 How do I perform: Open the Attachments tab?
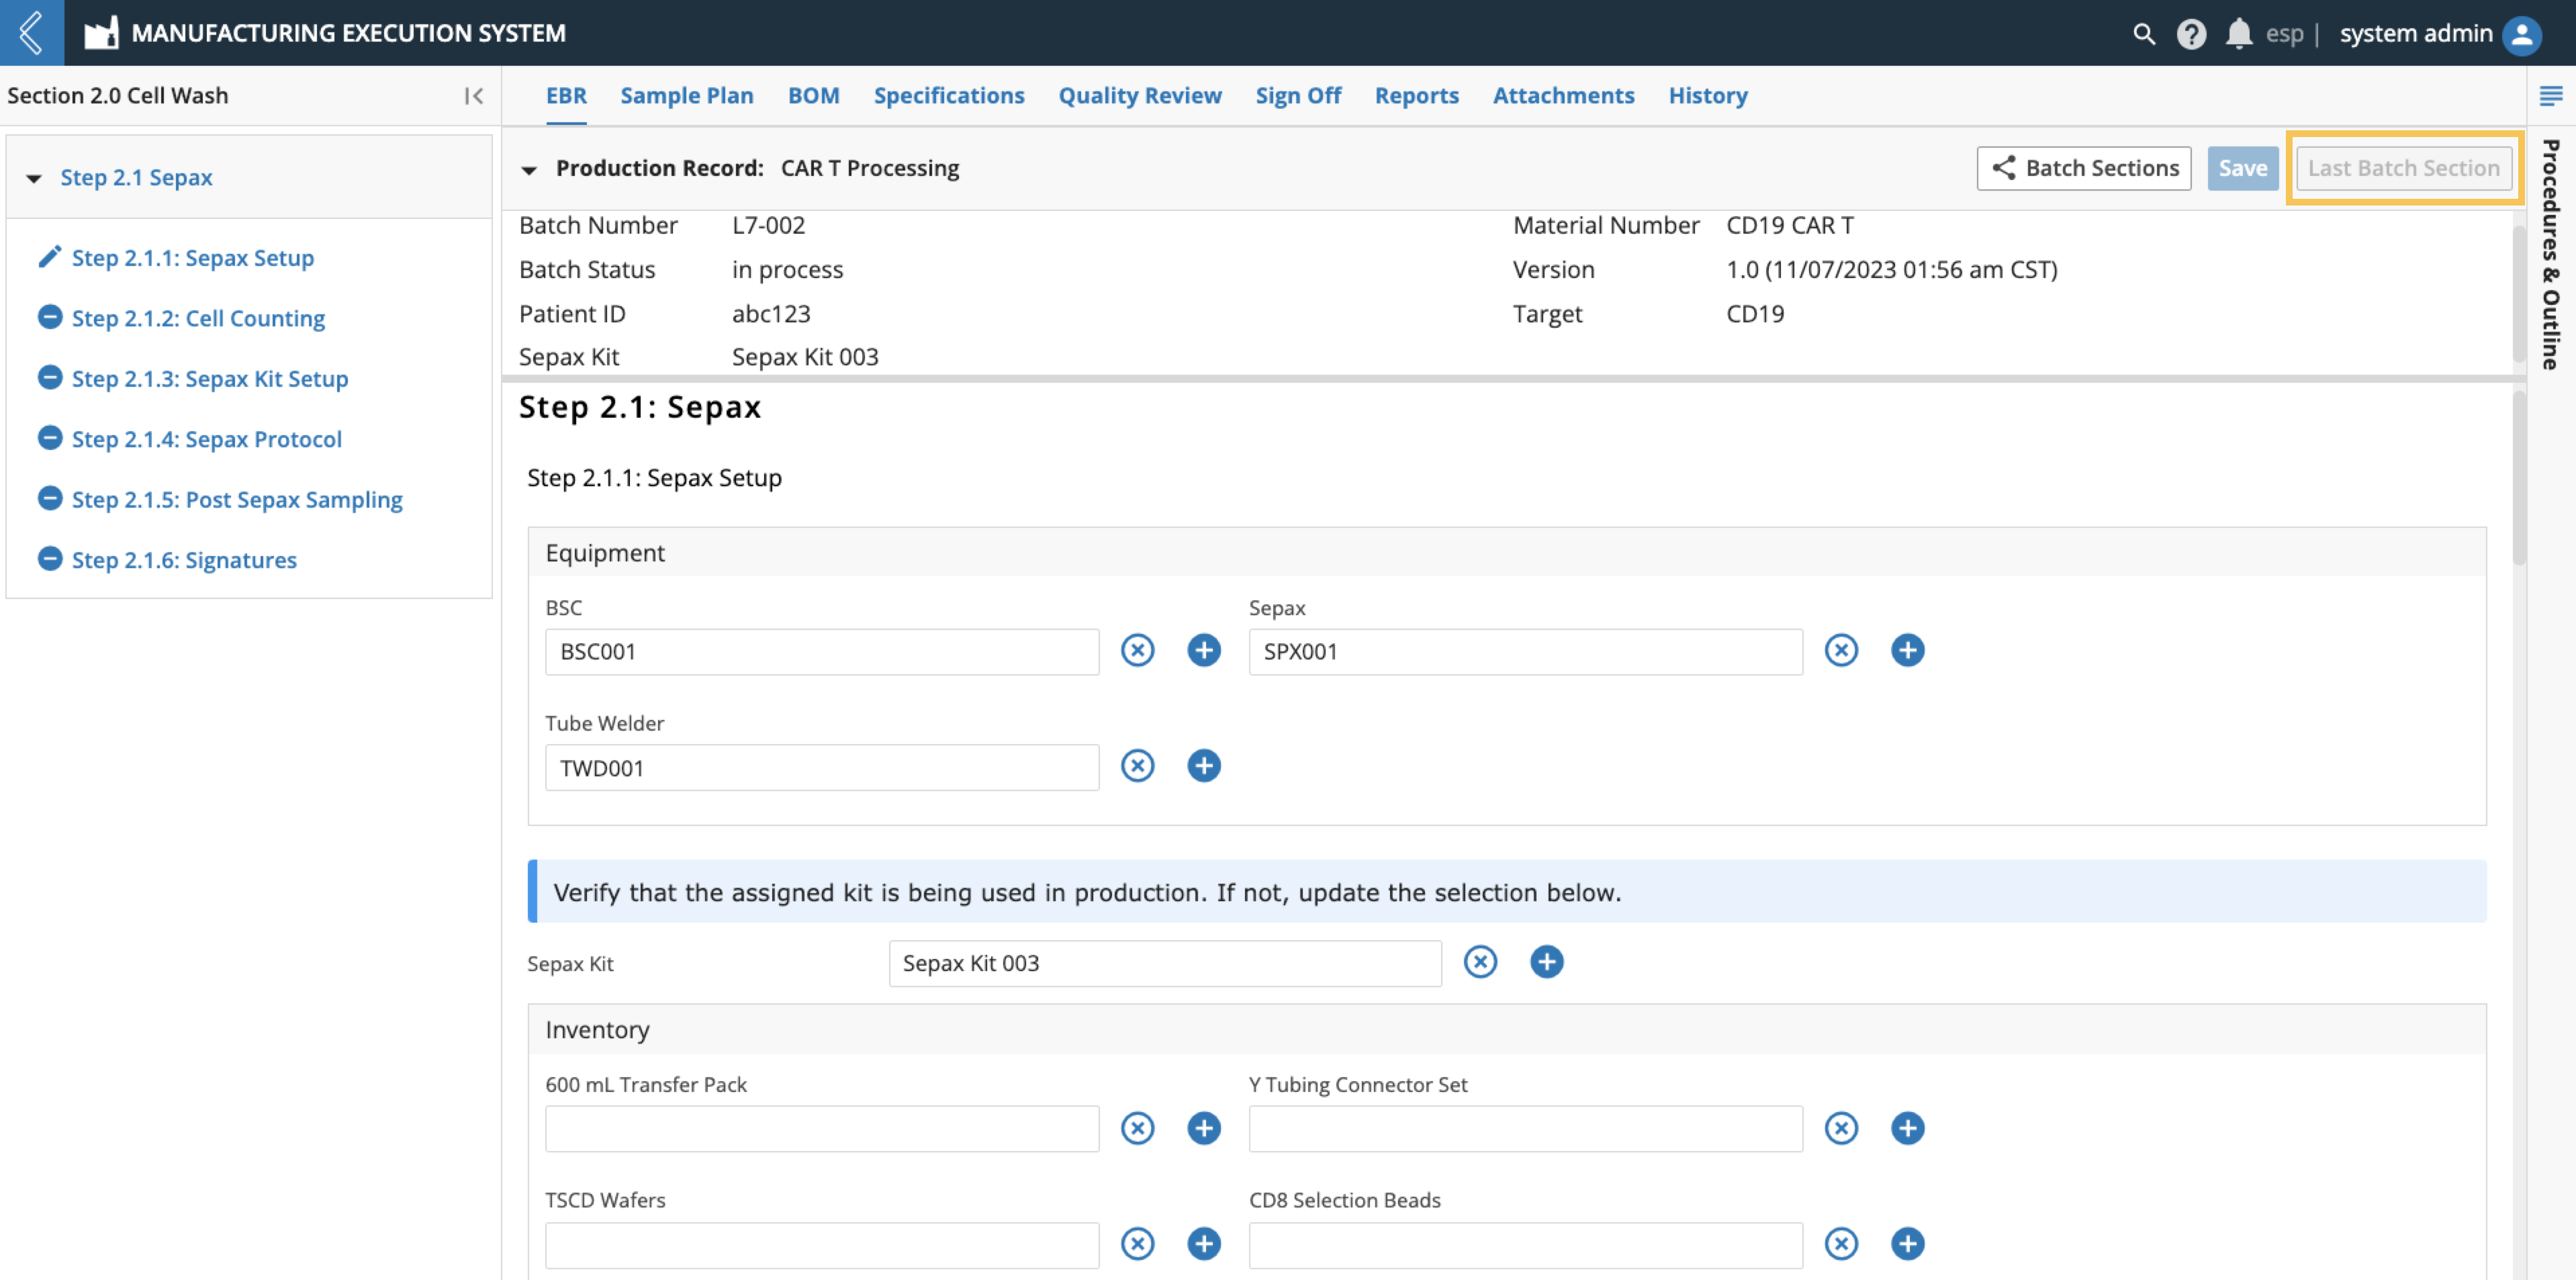pyautogui.click(x=1563, y=96)
